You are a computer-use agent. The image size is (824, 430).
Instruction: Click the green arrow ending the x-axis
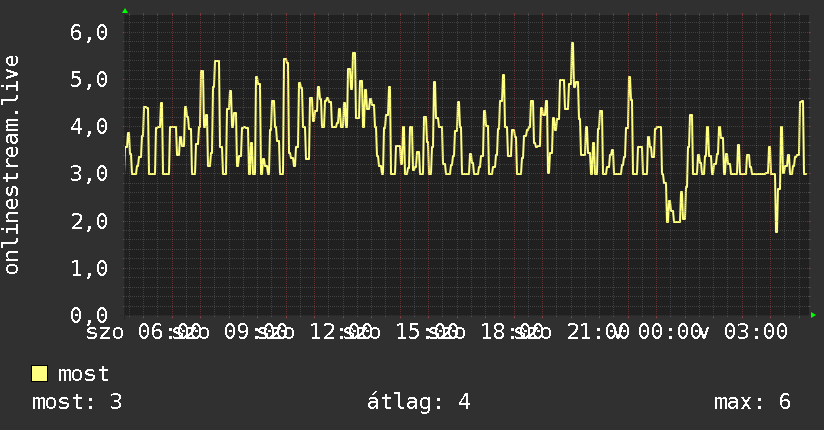pyautogui.click(x=813, y=315)
